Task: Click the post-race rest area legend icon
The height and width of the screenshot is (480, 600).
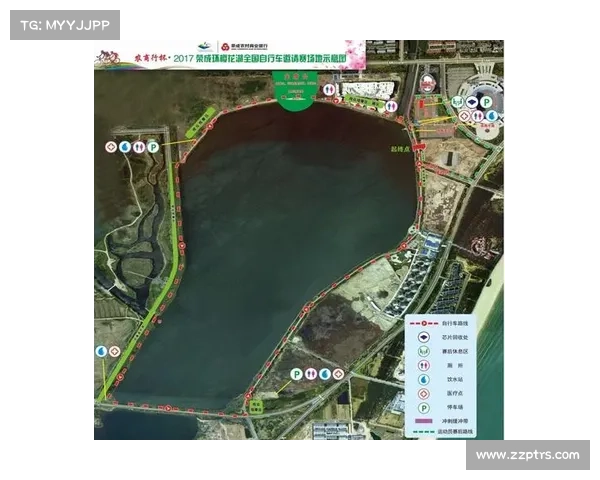Action: [424, 351]
